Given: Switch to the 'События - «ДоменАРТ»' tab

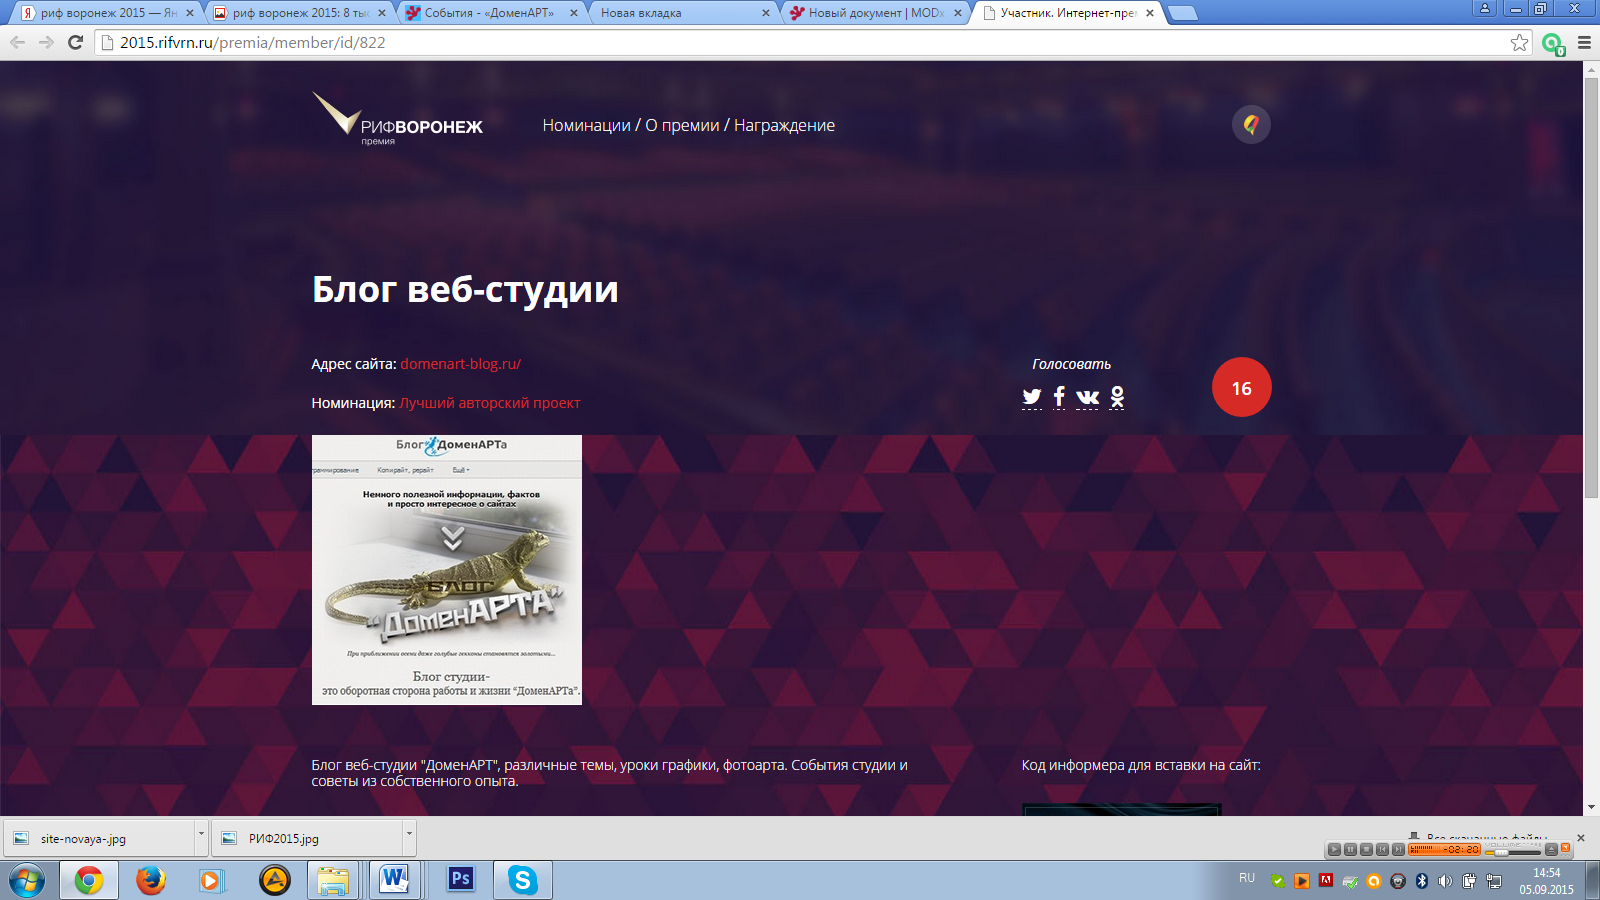Looking at the screenshot, I should pyautogui.click(x=490, y=13).
